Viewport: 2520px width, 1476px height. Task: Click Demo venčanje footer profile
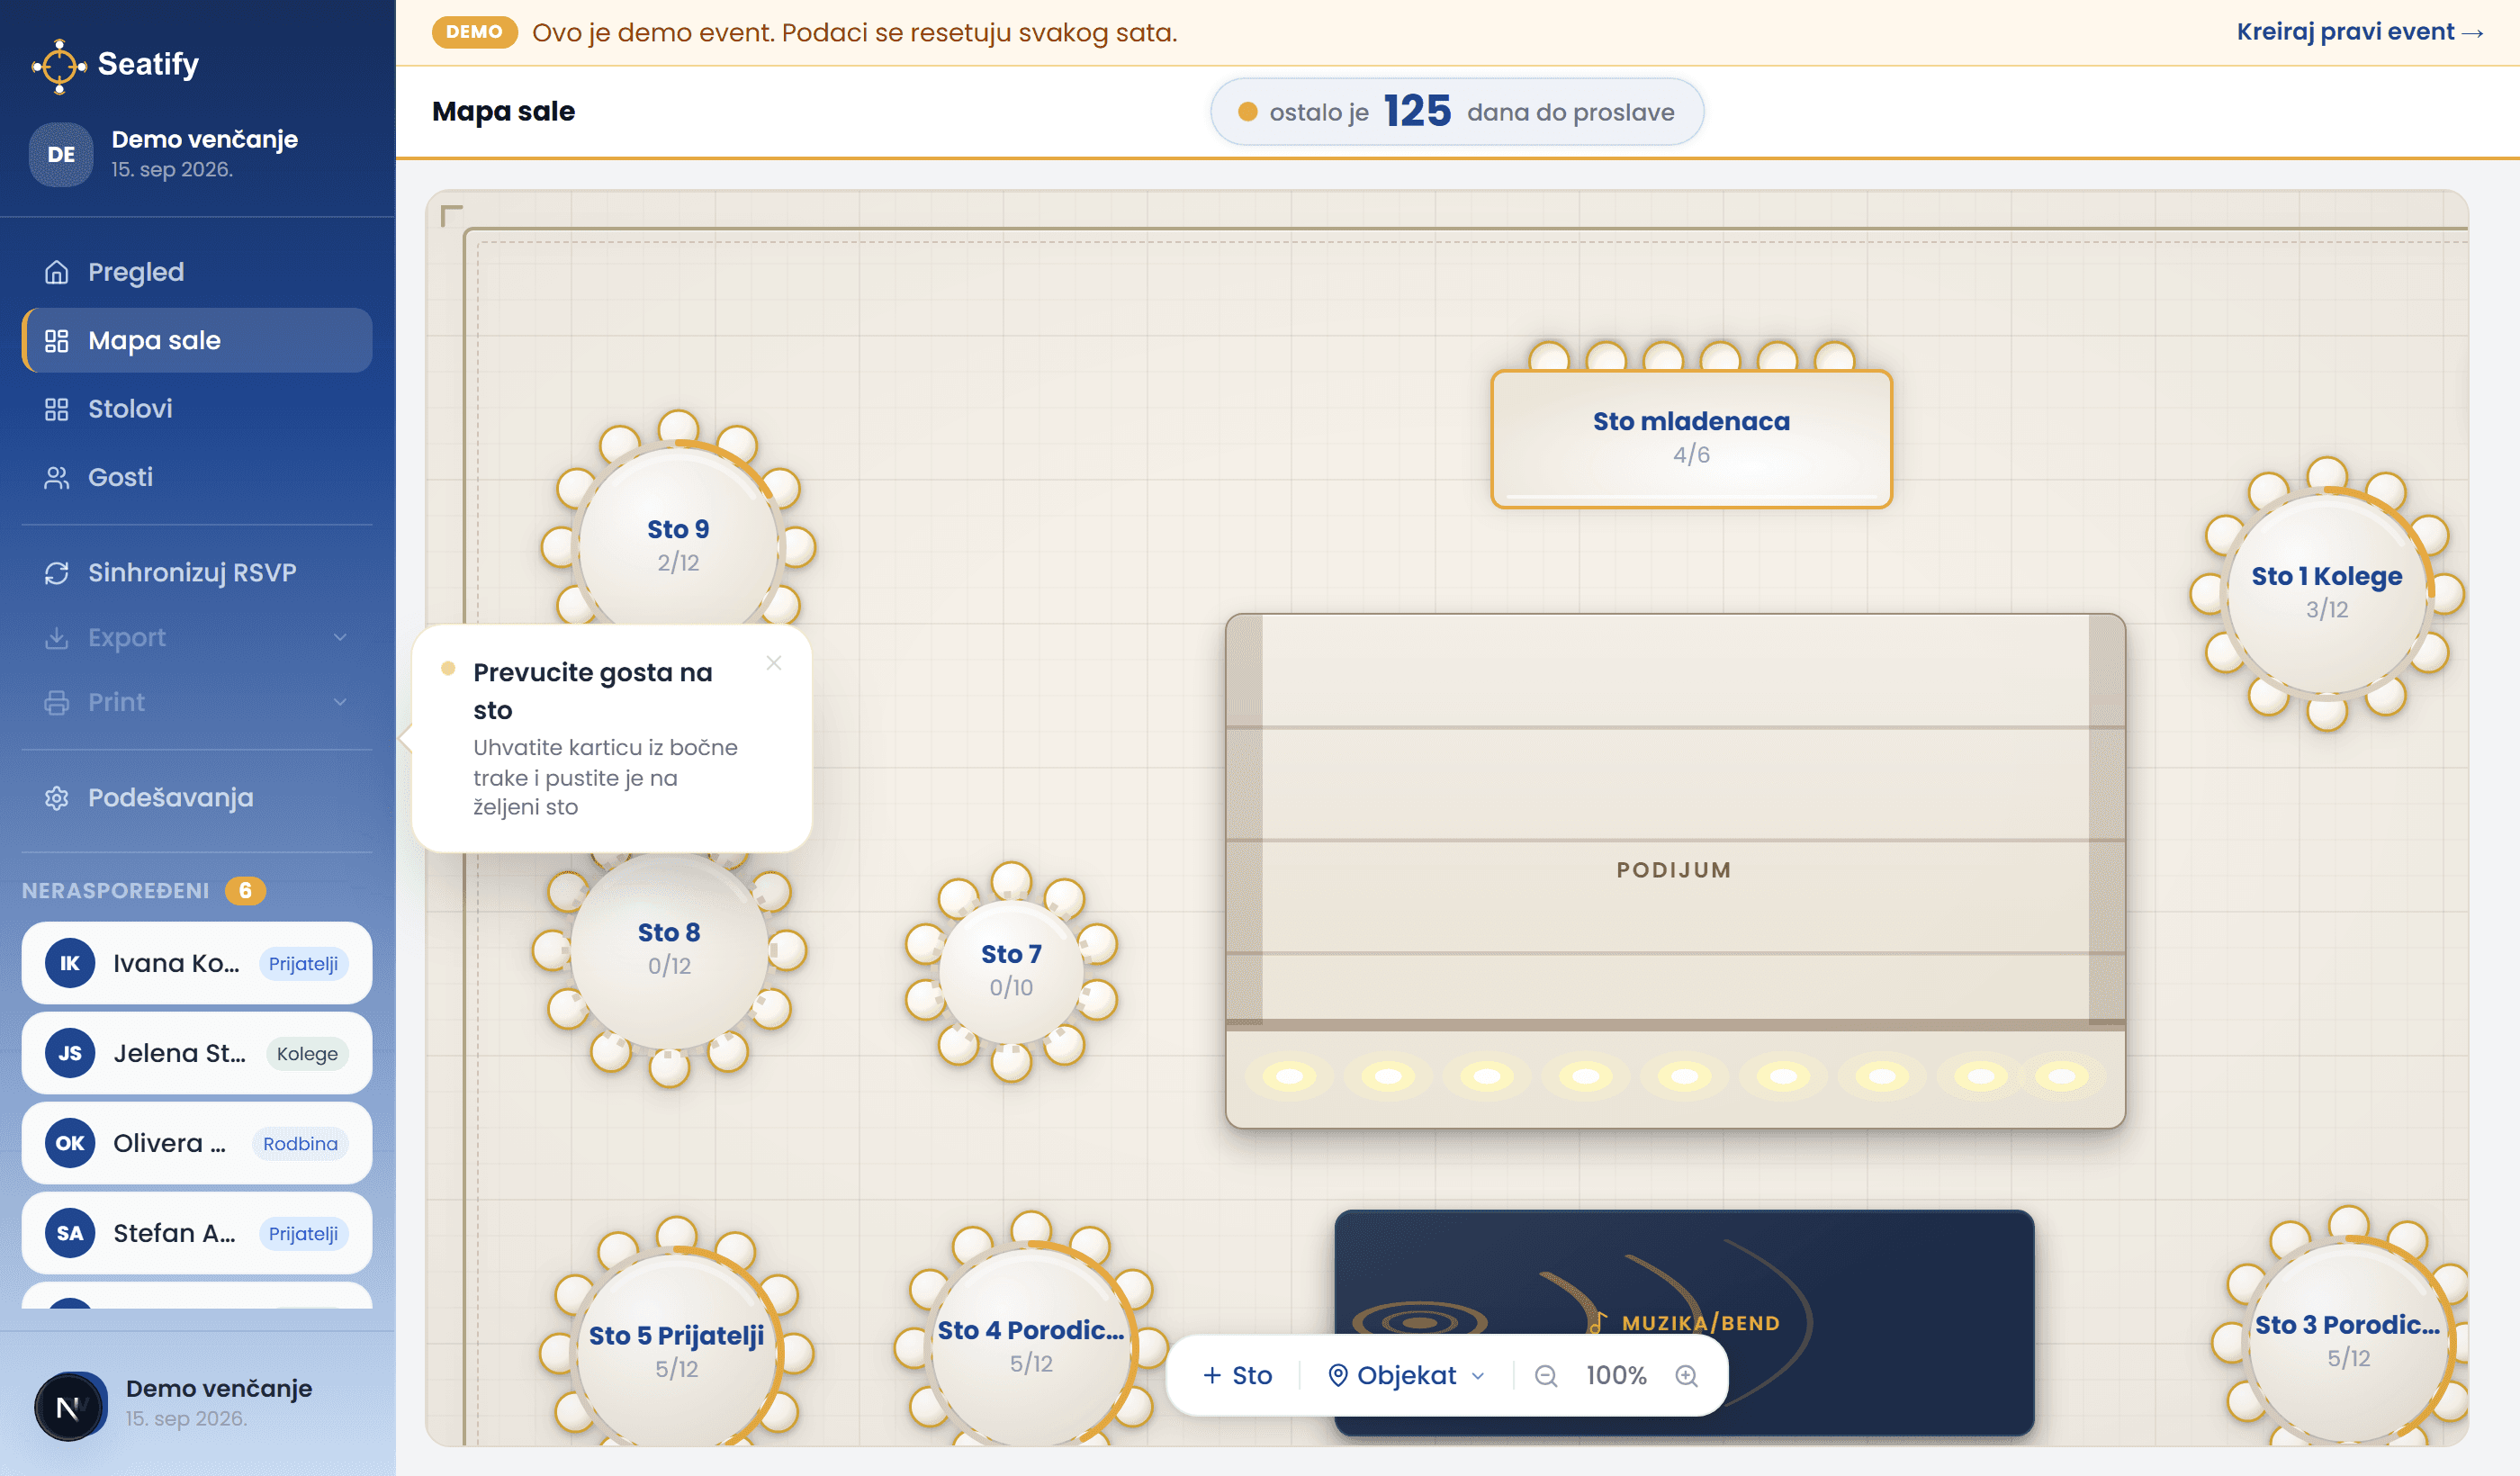coord(197,1403)
